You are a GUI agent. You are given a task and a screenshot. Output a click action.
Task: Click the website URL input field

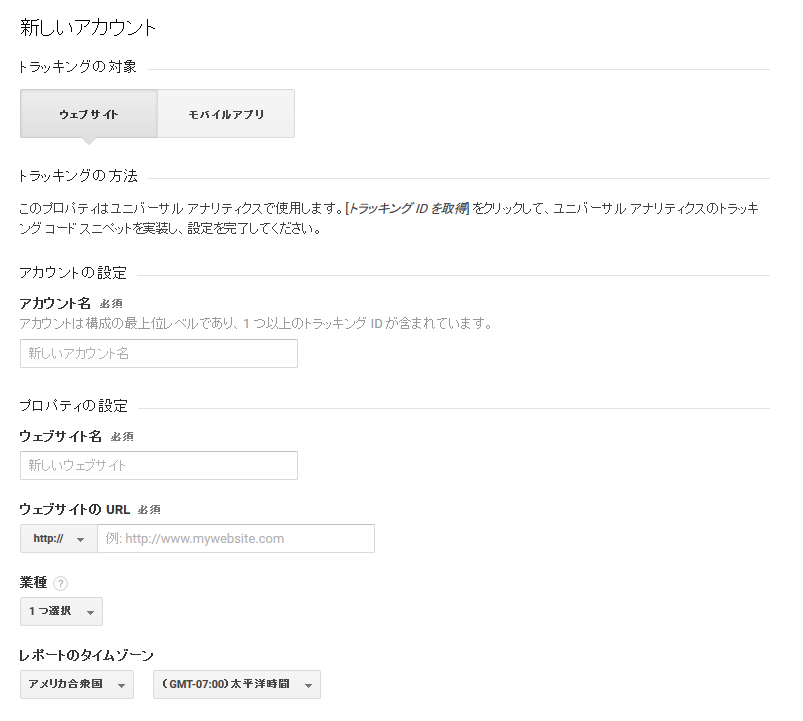tap(236, 539)
